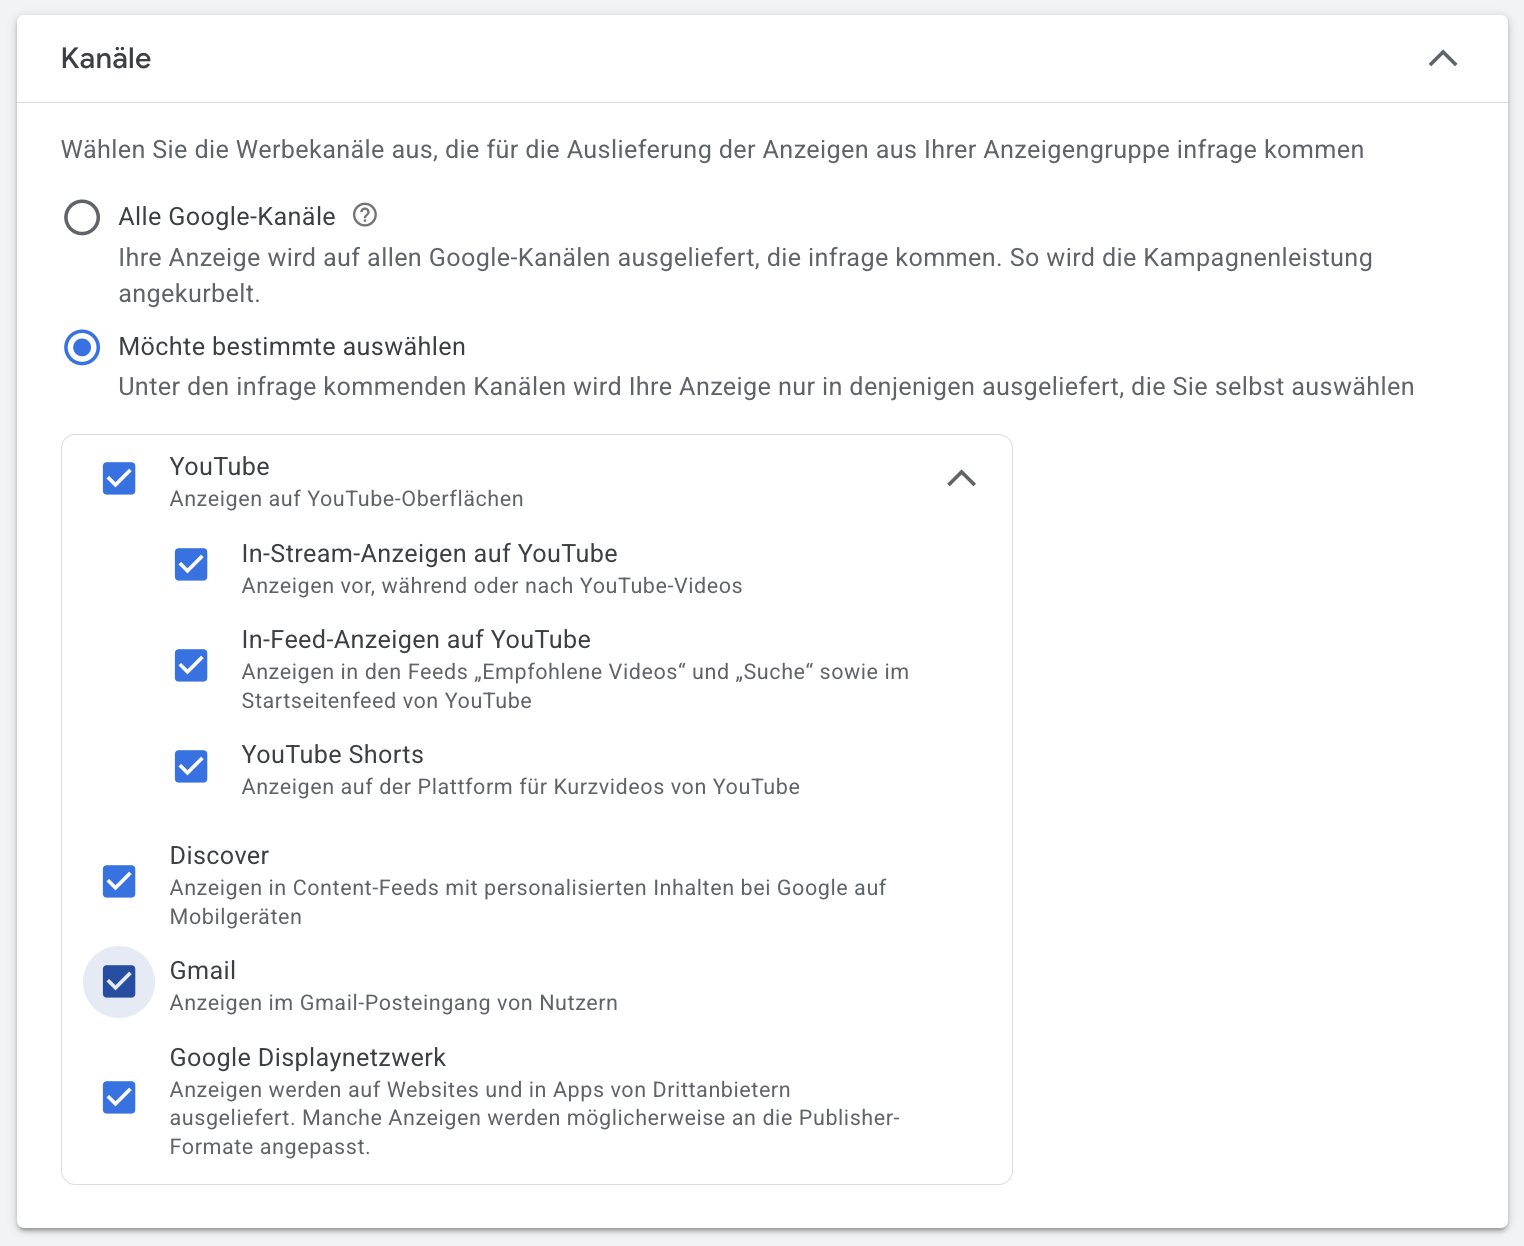
Task: Click the Google Displaynetzwerk label
Action: point(307,1058)
